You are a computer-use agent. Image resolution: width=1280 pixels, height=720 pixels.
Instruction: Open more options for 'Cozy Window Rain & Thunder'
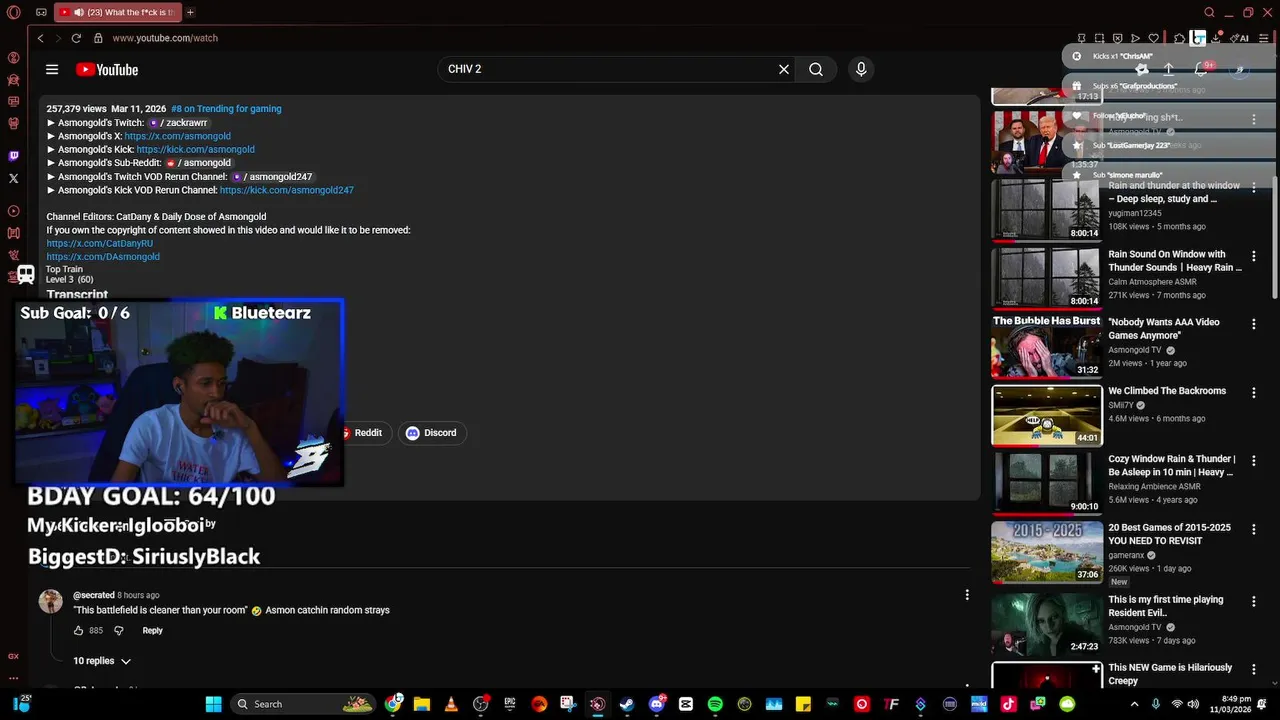pos(1254,460)
